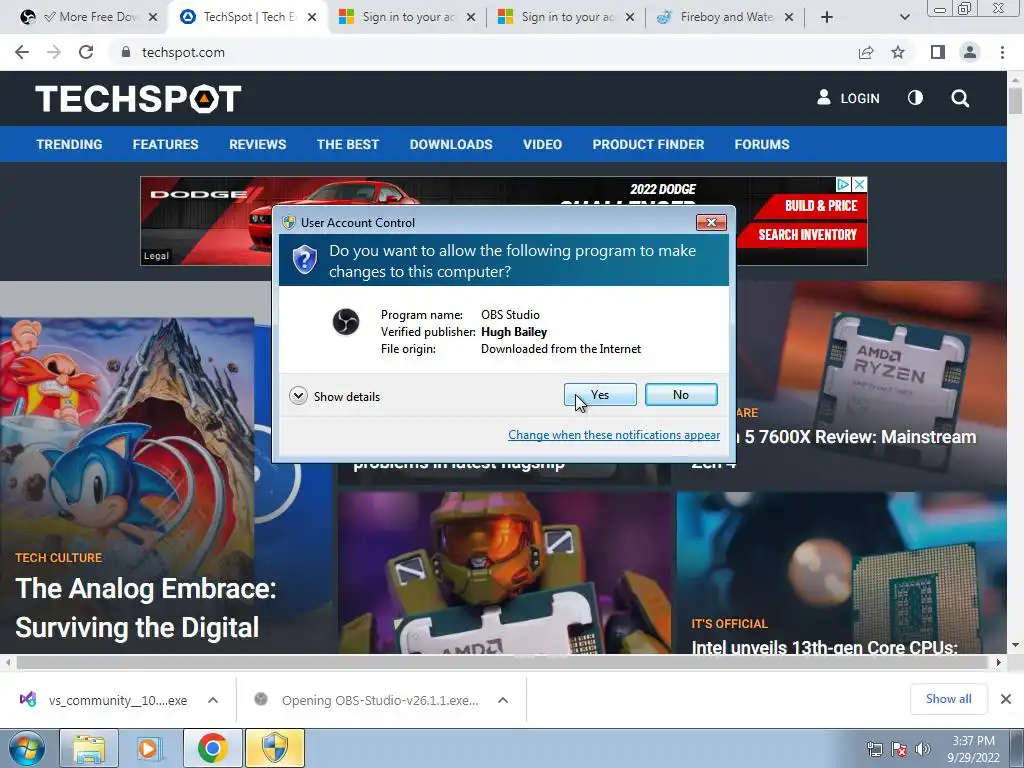Open DOWNLOADS menu

pos(451,144)
